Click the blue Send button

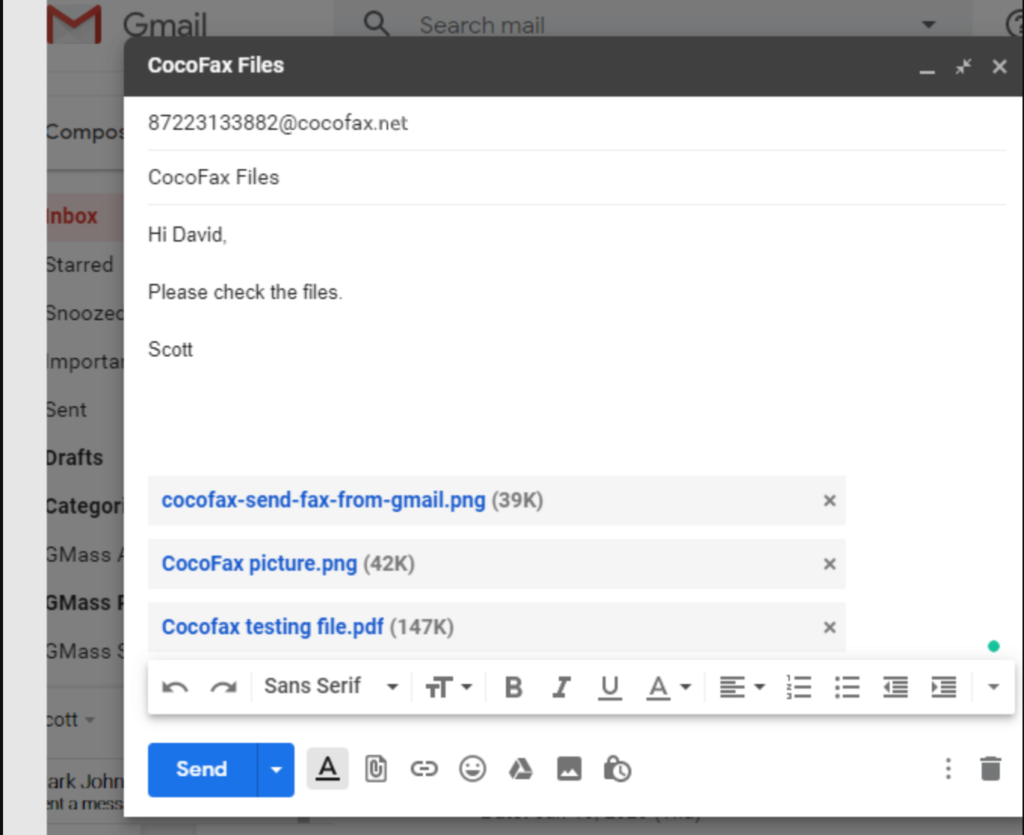pos(202,769)
